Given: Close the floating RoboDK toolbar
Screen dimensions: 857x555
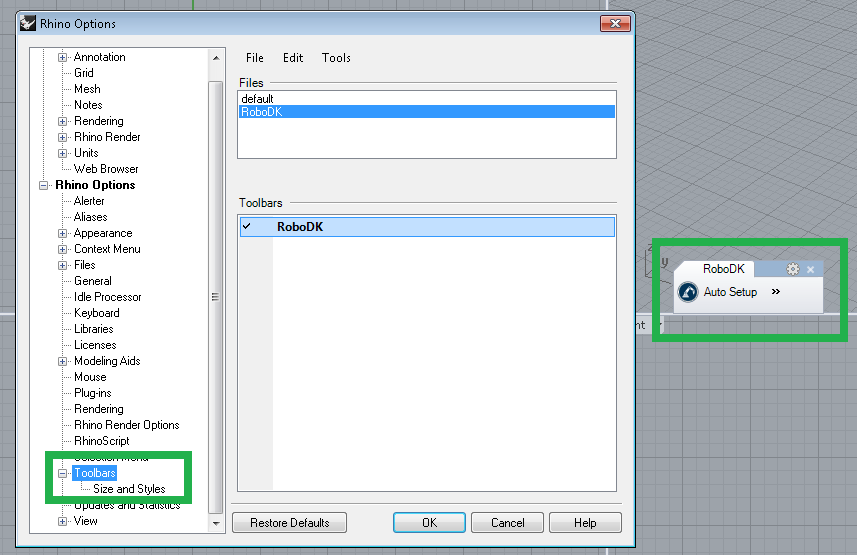Looking at the screenshot, I should coord(811,269).
